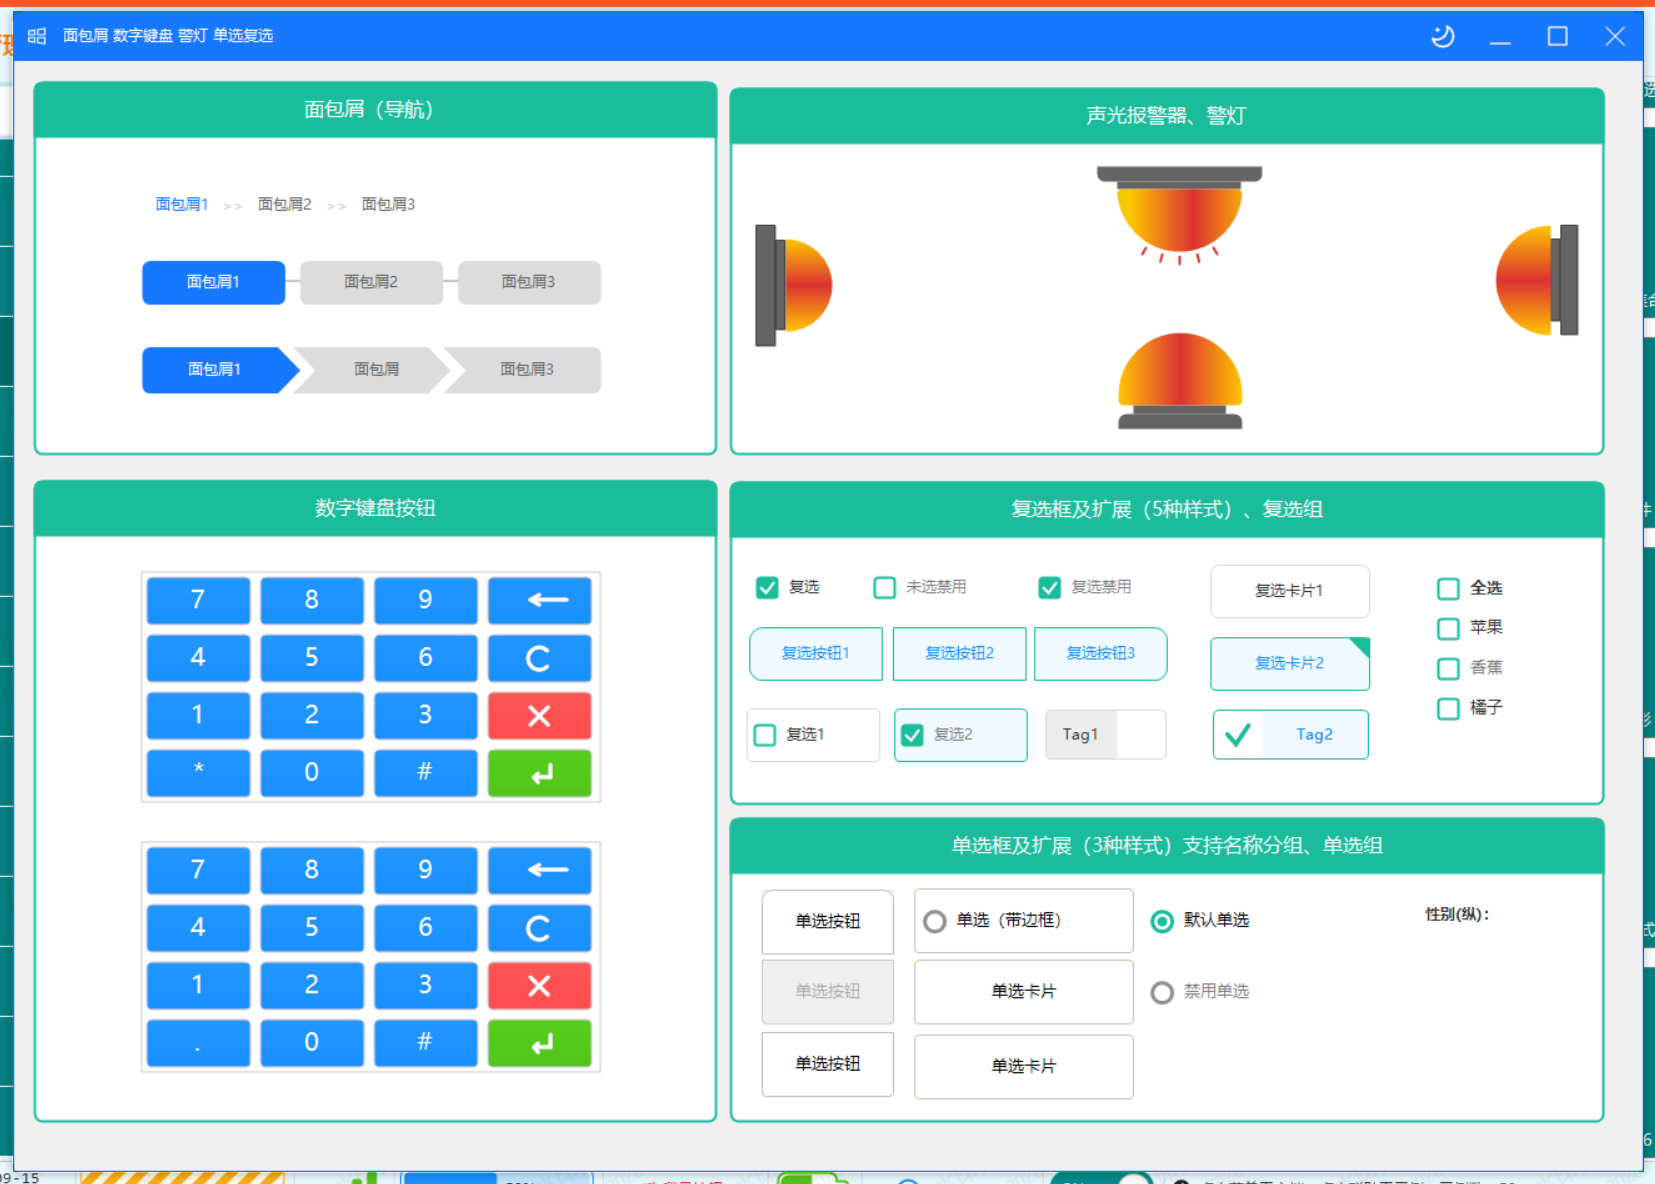Image resolution: width=1655 pixels, height=1184 pixels.
Task: Click the 面包屑2 text breadcrumb link
Action: tap(285, 204)
